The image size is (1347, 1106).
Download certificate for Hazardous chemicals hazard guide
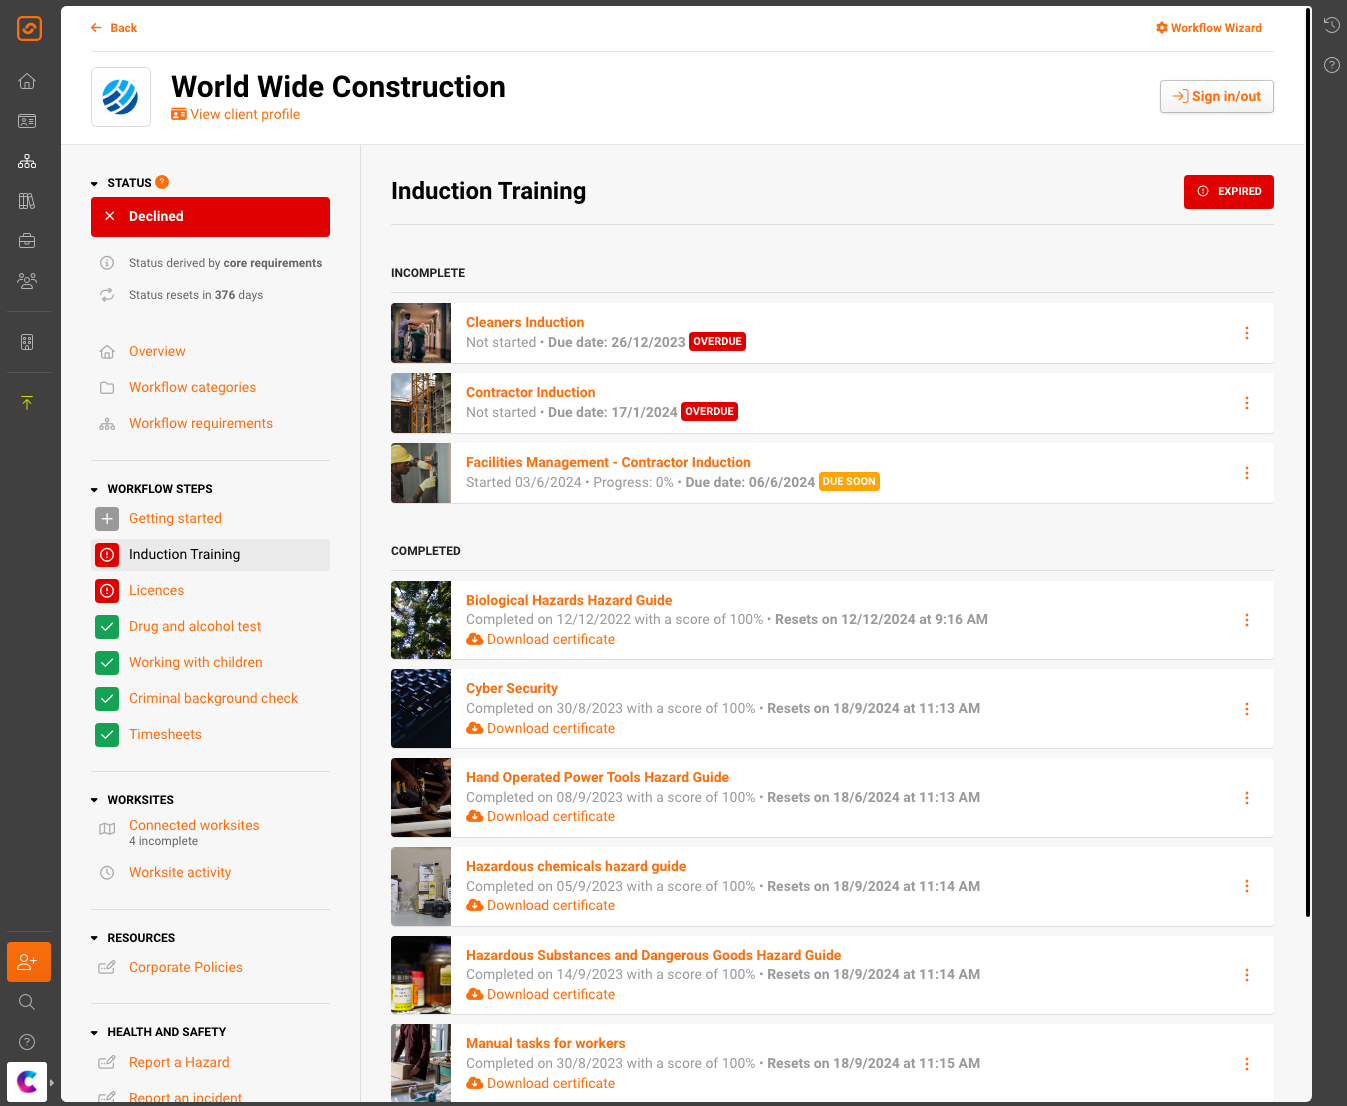tap(541, 906)
